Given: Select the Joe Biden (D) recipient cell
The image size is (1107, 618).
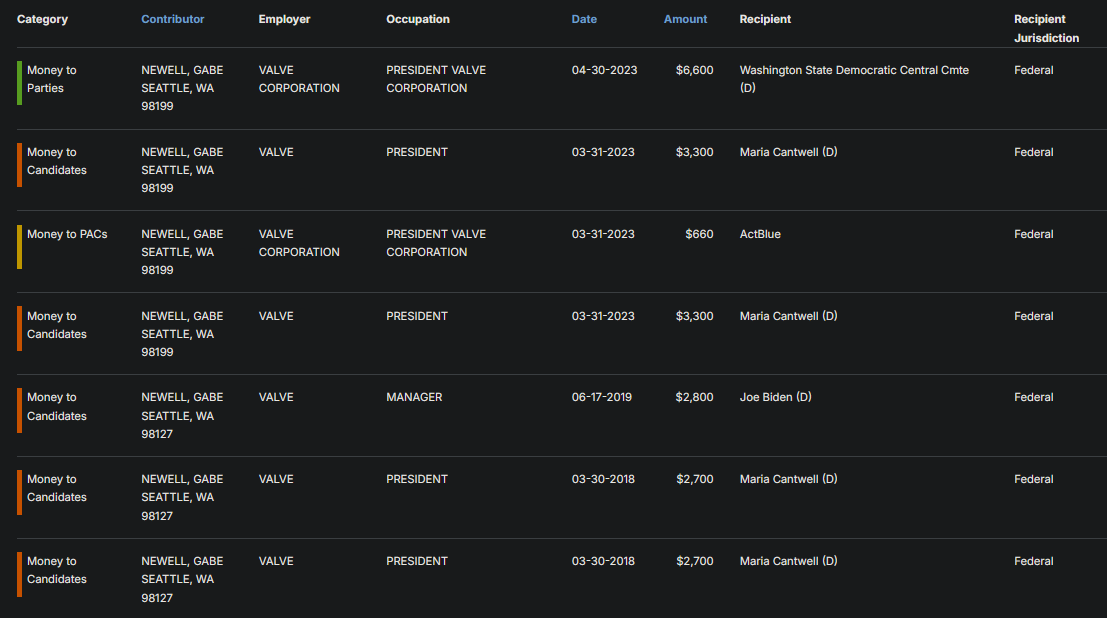Looking at the screenshot, I should [x=775, y=397].
